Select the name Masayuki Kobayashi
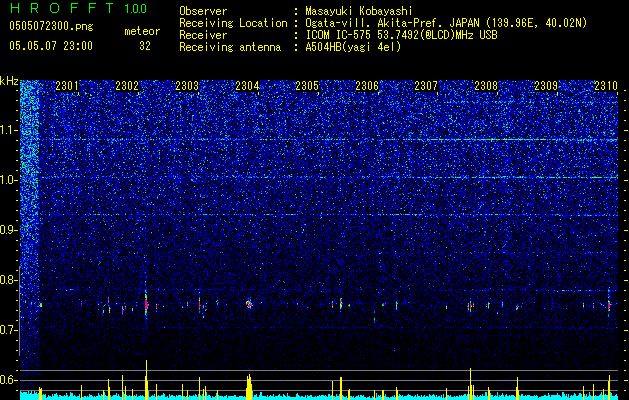The height and width of the screenshot is (400, 629). 358,11
